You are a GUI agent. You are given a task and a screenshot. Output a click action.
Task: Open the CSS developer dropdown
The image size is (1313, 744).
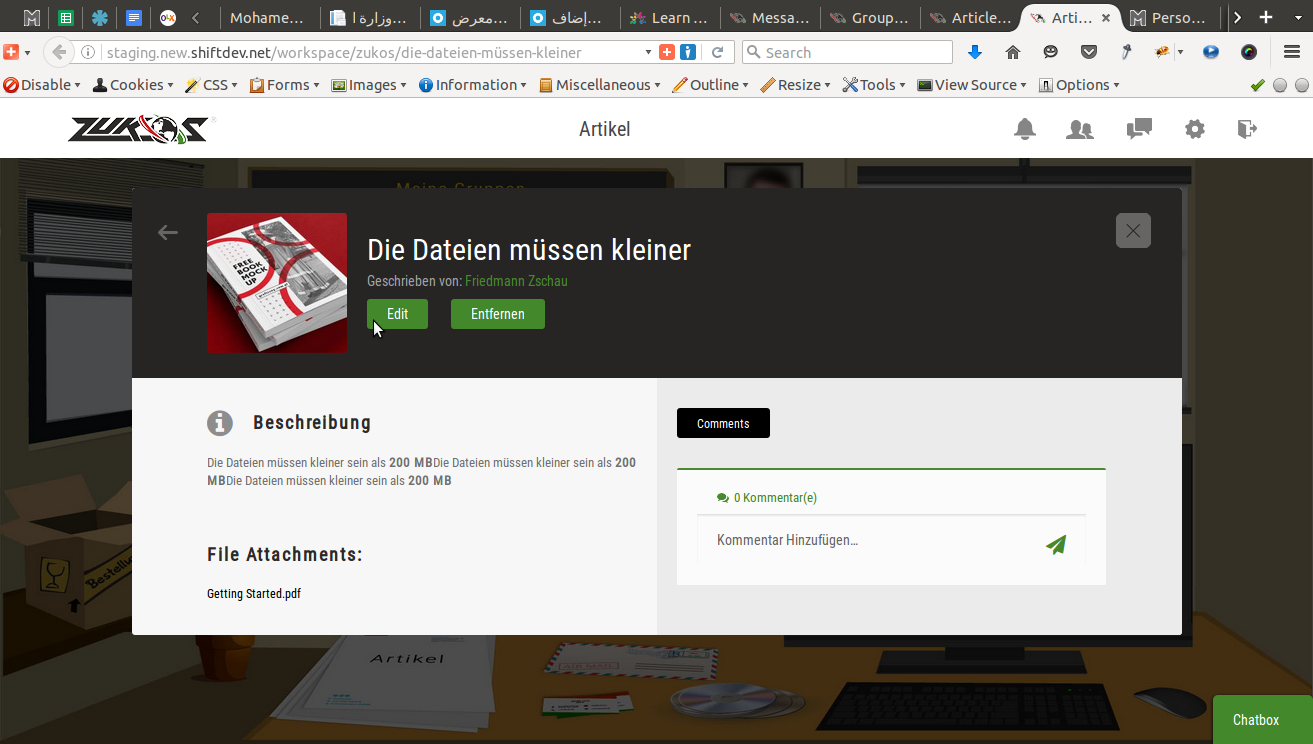[x=211, y=85]
